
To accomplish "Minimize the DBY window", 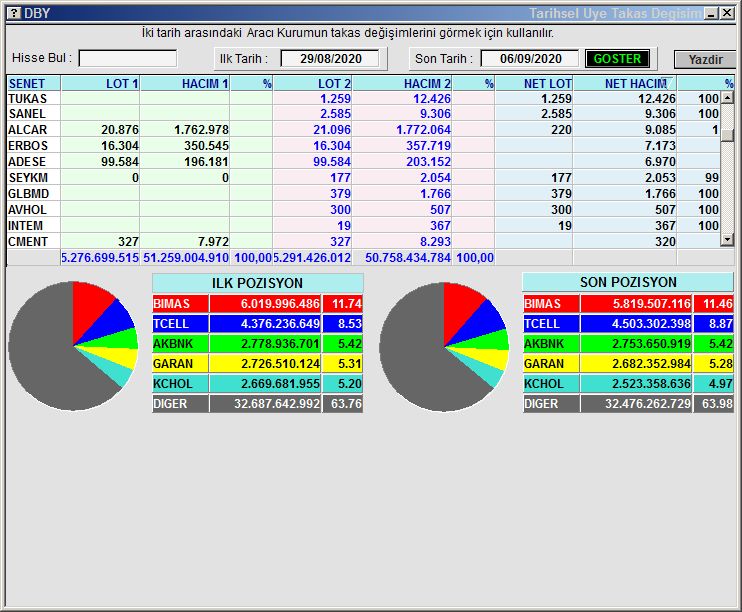I will click(711, 13).
